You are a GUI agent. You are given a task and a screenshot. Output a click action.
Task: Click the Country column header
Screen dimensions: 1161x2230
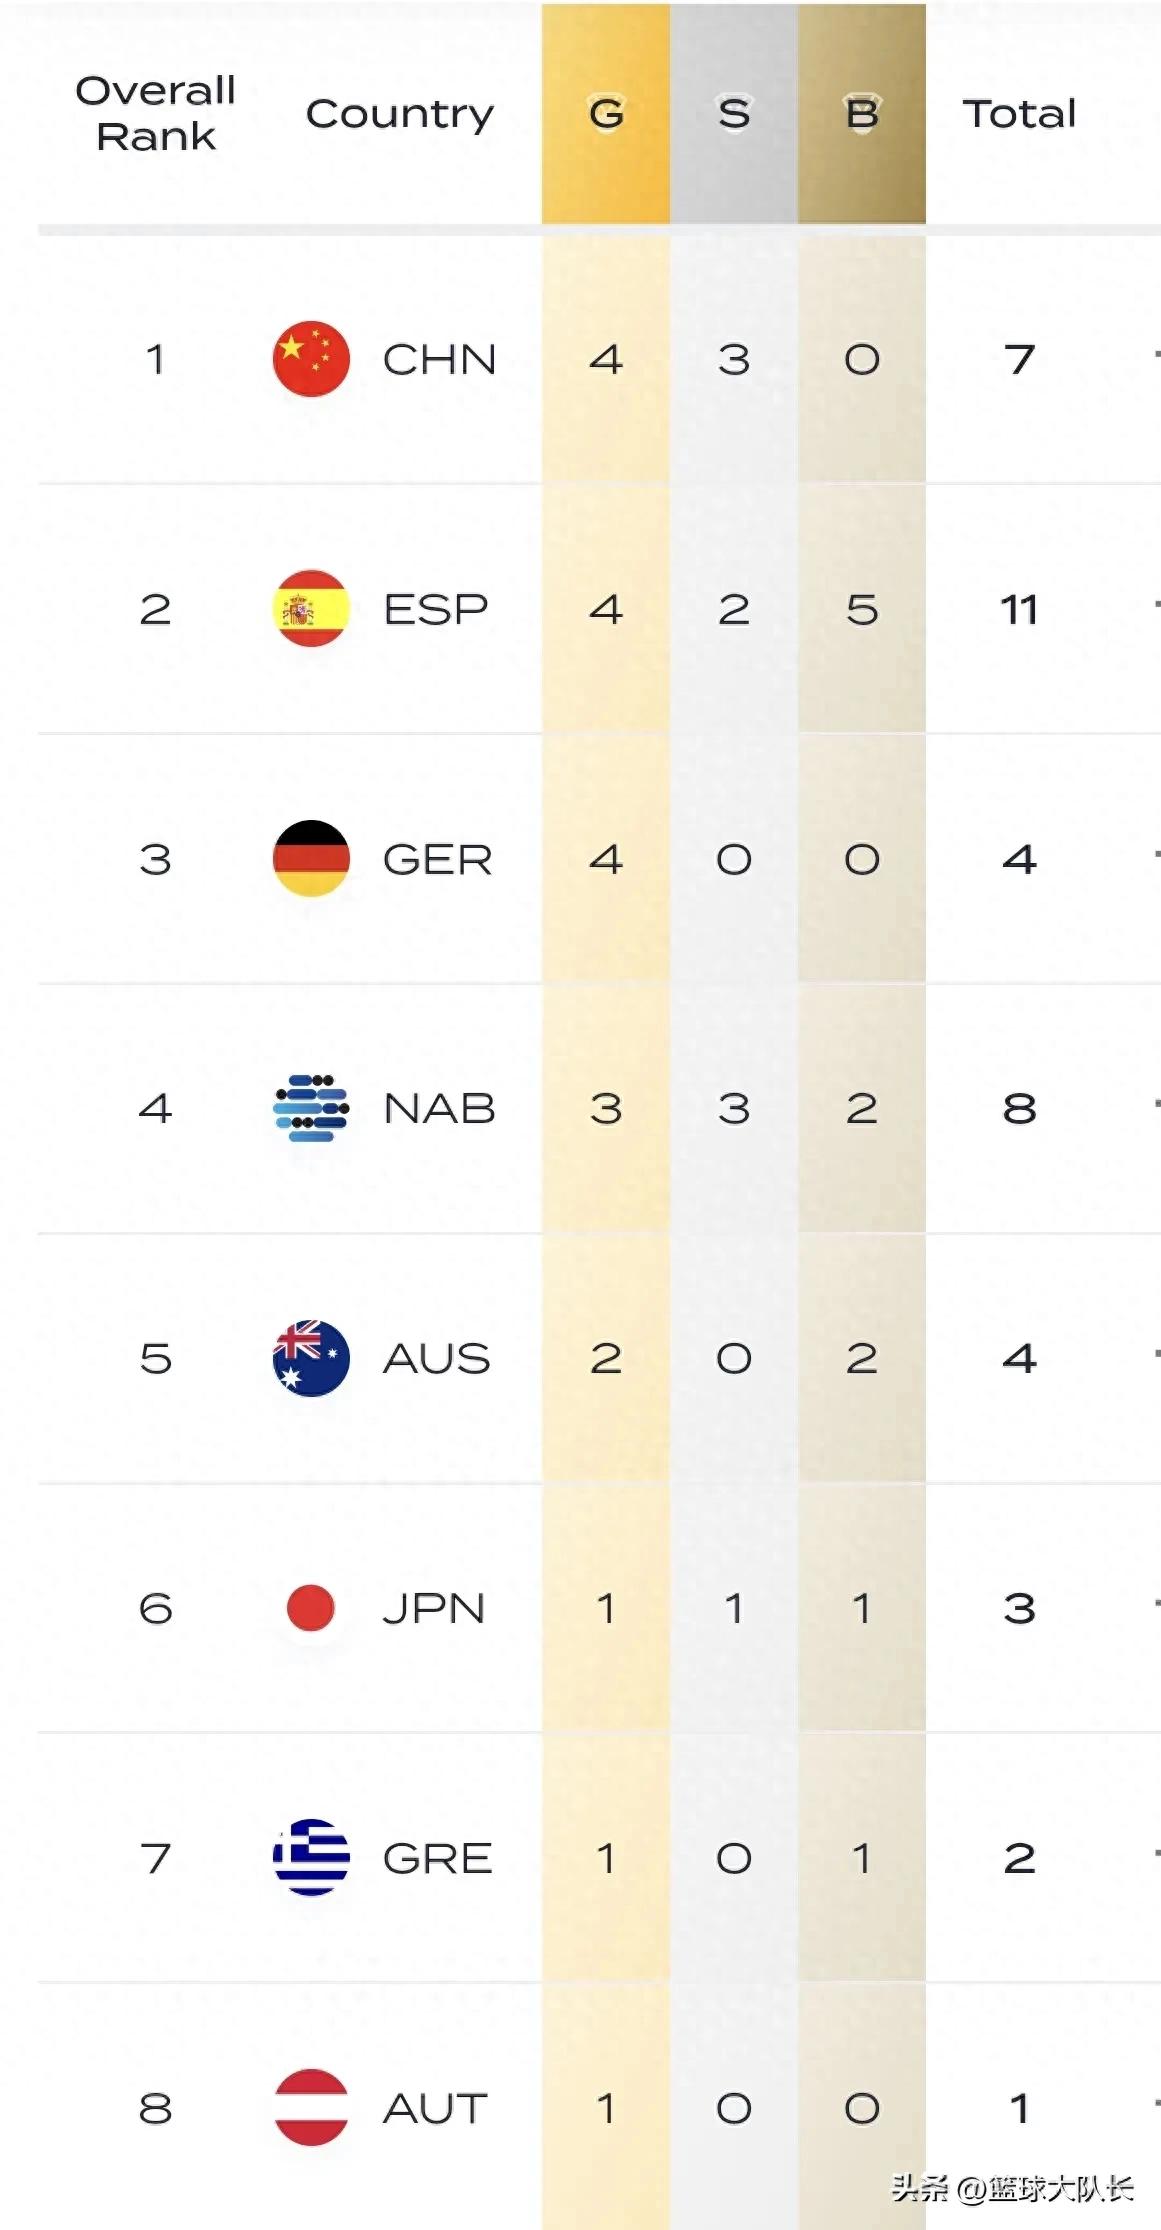point(400,114)
